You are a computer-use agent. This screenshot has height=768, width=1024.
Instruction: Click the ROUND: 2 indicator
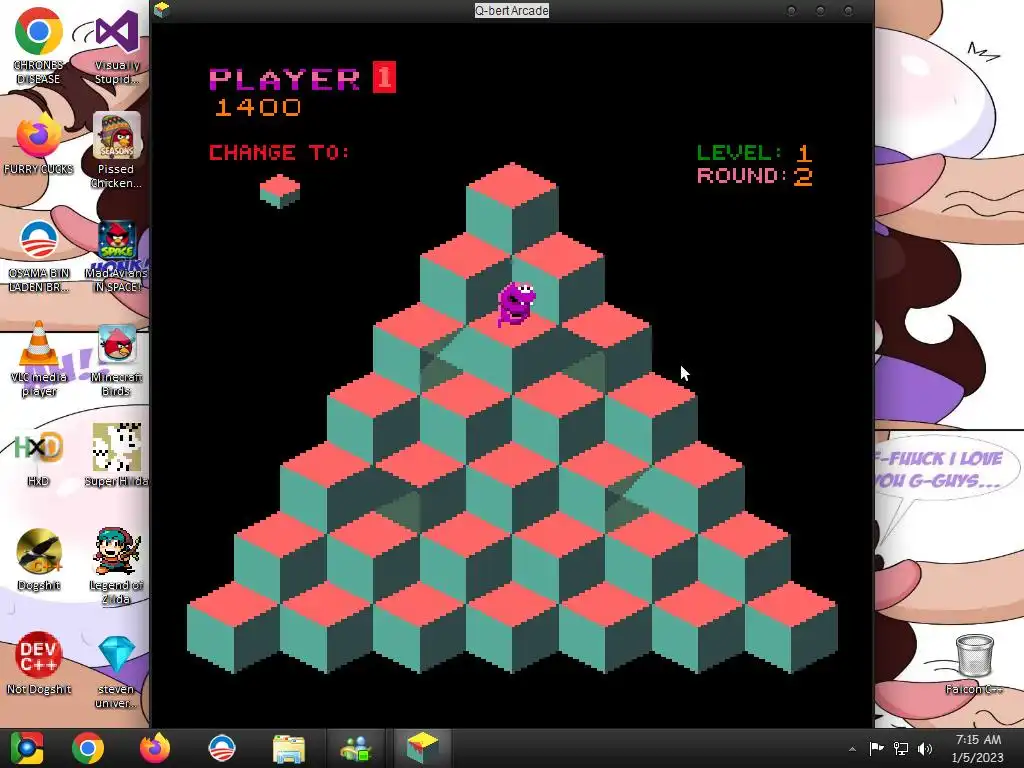[754, 176]
